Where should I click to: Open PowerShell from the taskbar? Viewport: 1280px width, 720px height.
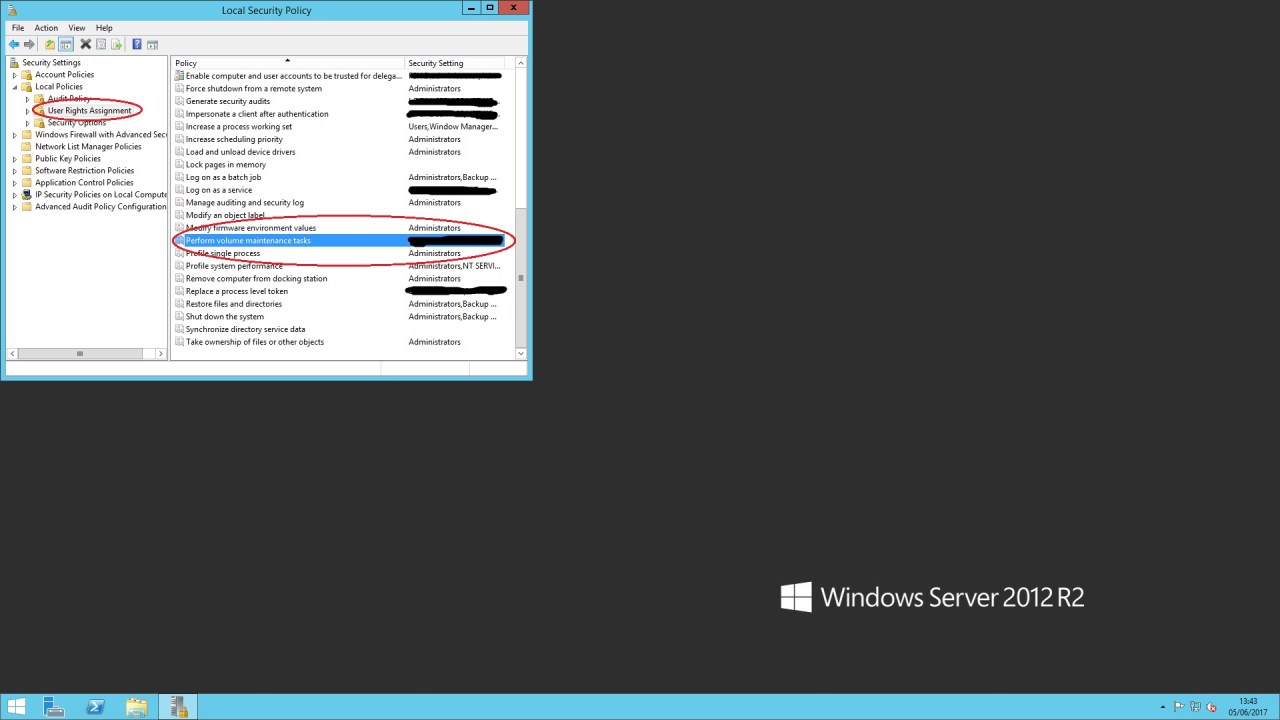[96, 707]
